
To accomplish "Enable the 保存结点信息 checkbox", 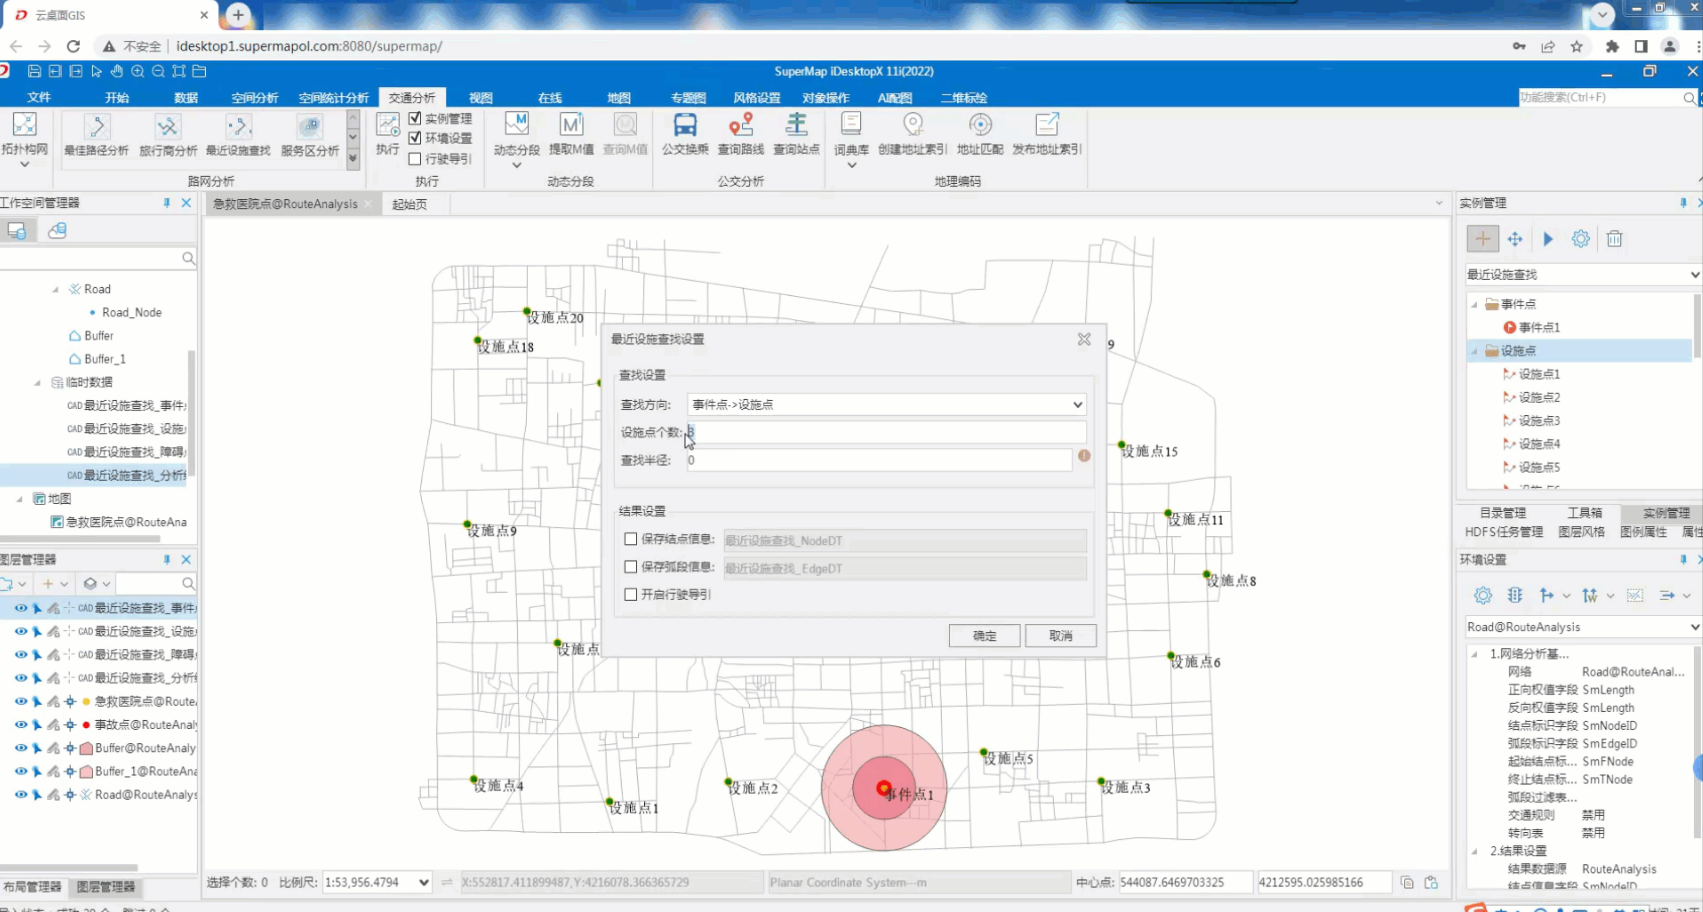I will pyautogui.click(x=631, y=539).
